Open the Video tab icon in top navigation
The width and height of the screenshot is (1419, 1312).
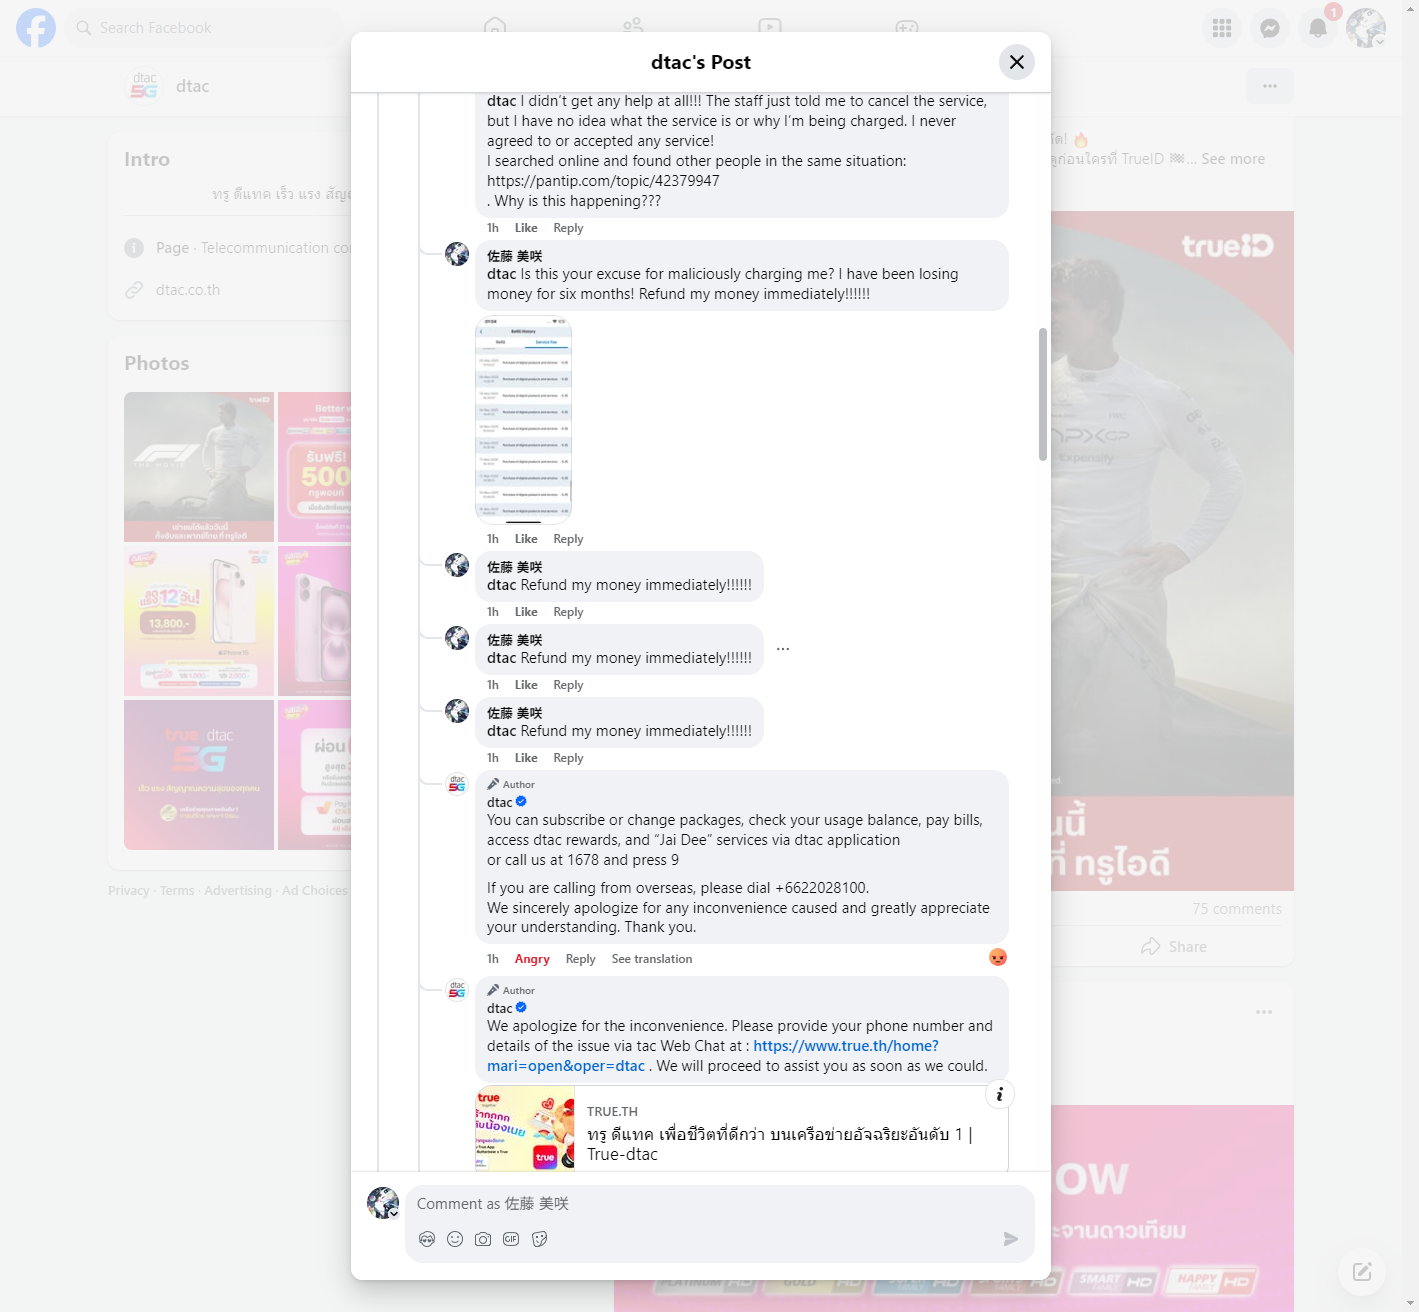[769, 26]
